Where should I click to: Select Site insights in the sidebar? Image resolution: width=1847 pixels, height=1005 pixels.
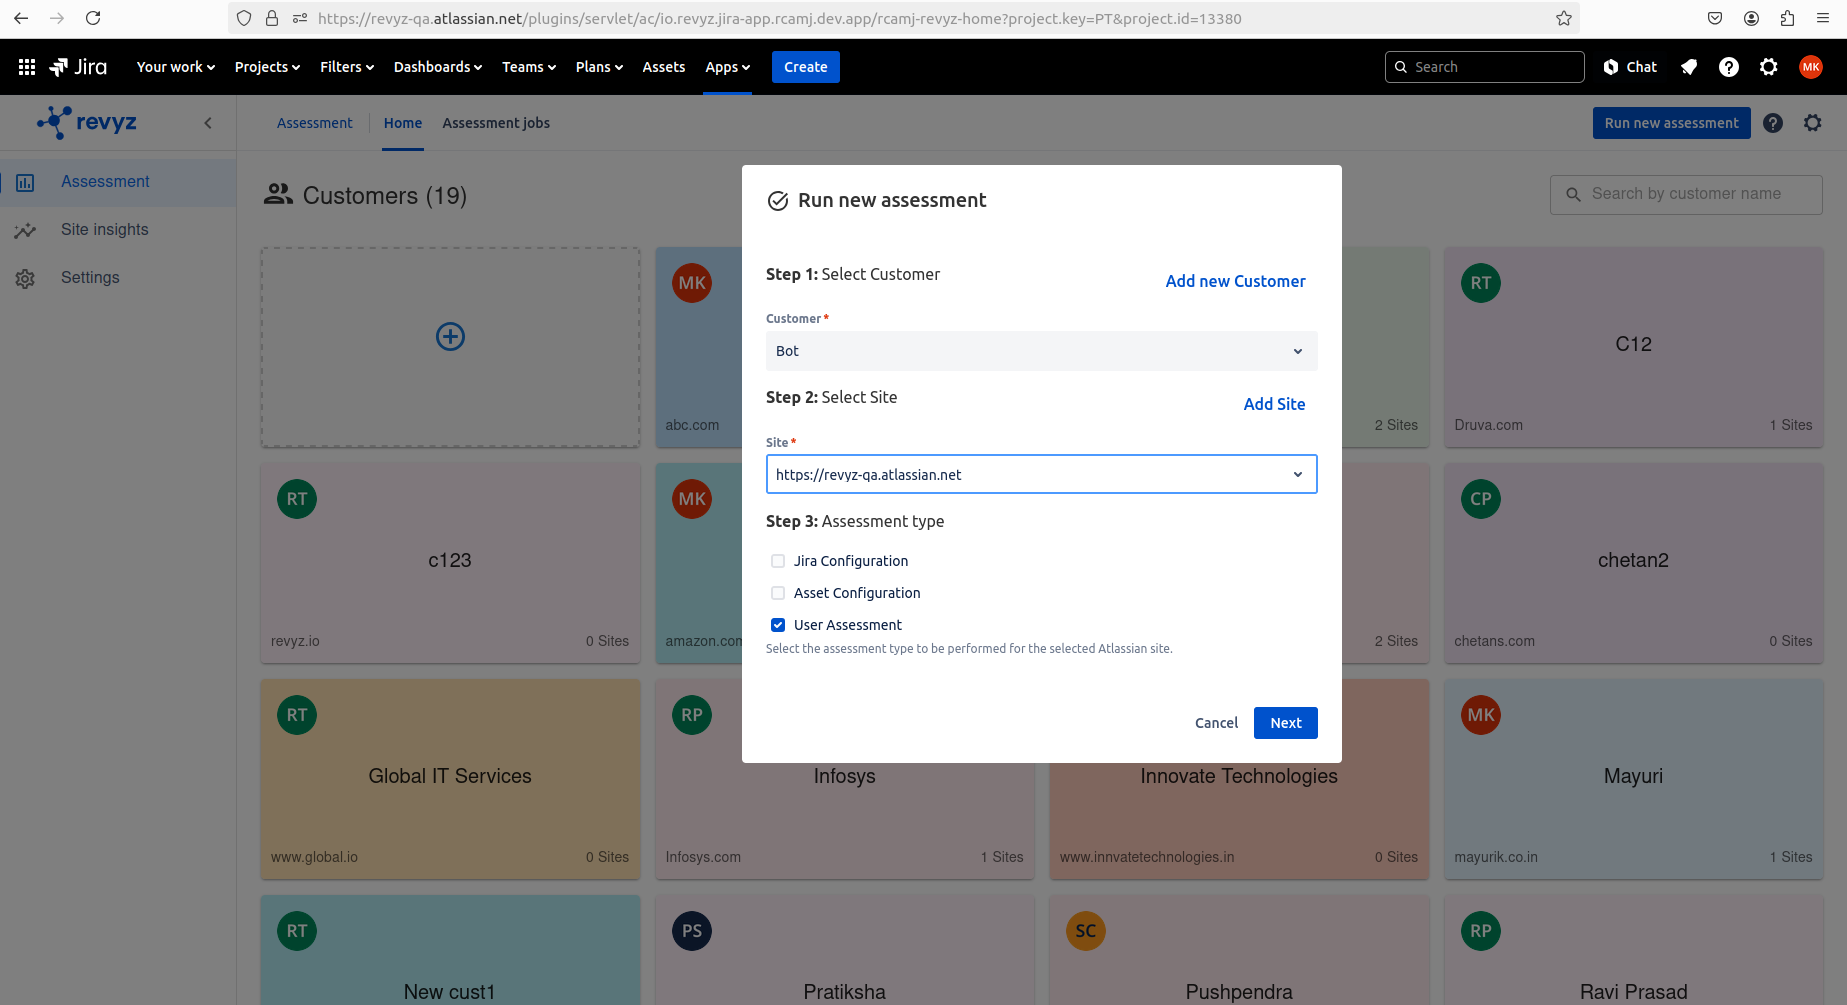[x=118, y=230]
